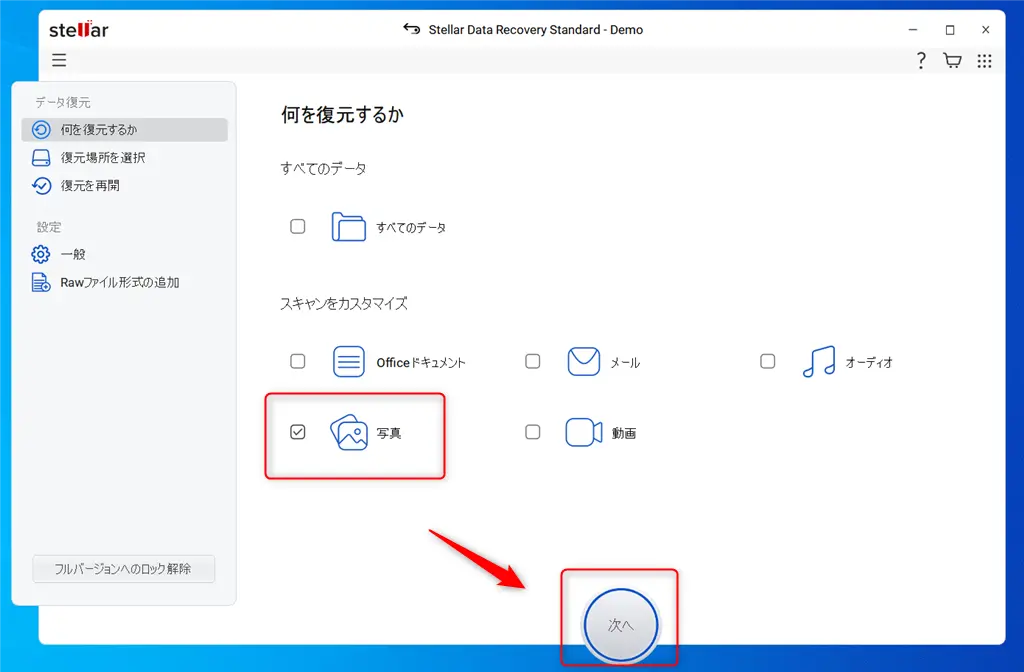Viewport: 1024px width, 672px height.
Task: Check the メール checkbox
Action: 533,360
